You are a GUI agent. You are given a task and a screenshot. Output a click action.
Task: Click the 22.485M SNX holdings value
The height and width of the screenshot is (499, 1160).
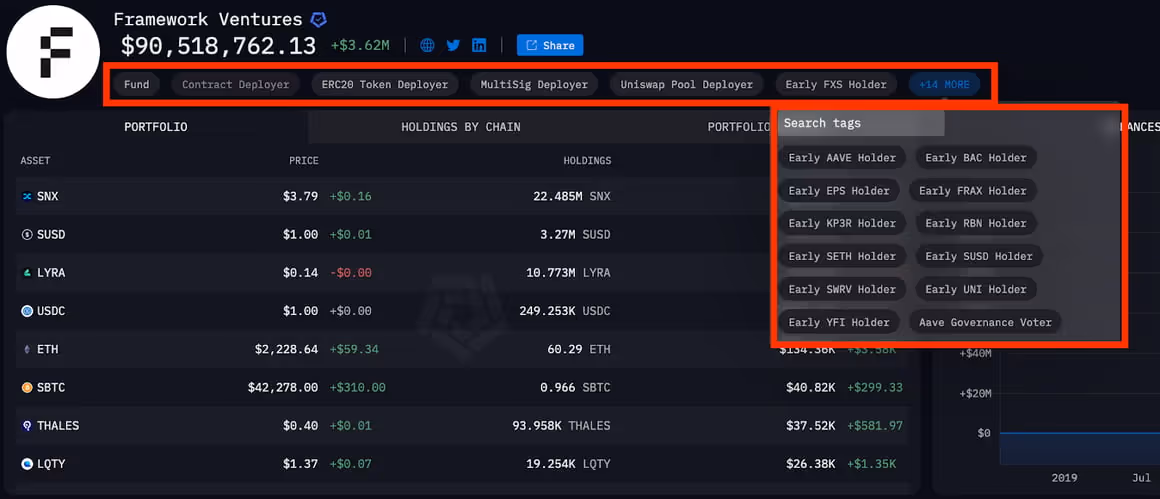[x=572, y=197]
